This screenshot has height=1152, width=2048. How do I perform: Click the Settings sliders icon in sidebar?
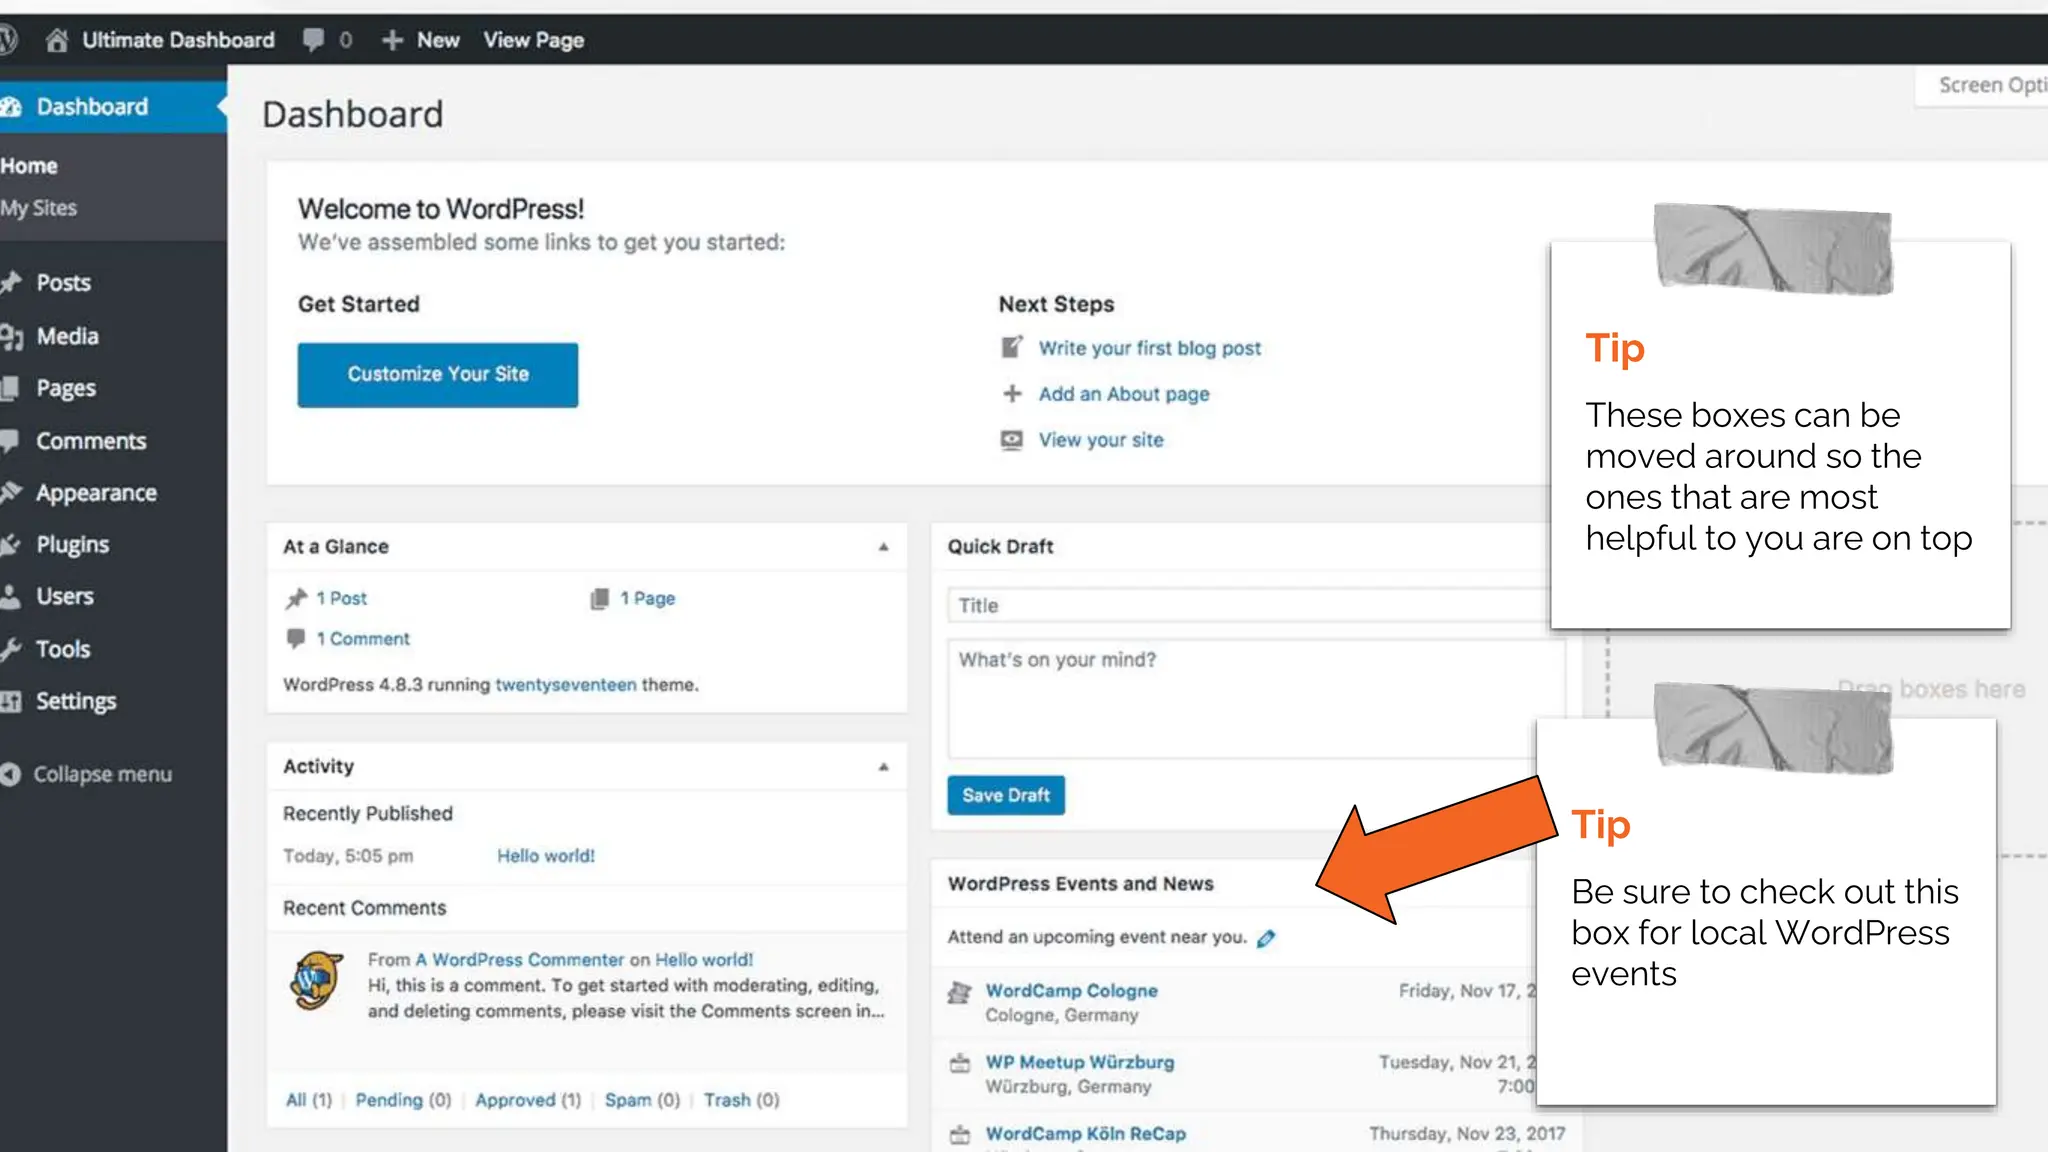(11, 701)
